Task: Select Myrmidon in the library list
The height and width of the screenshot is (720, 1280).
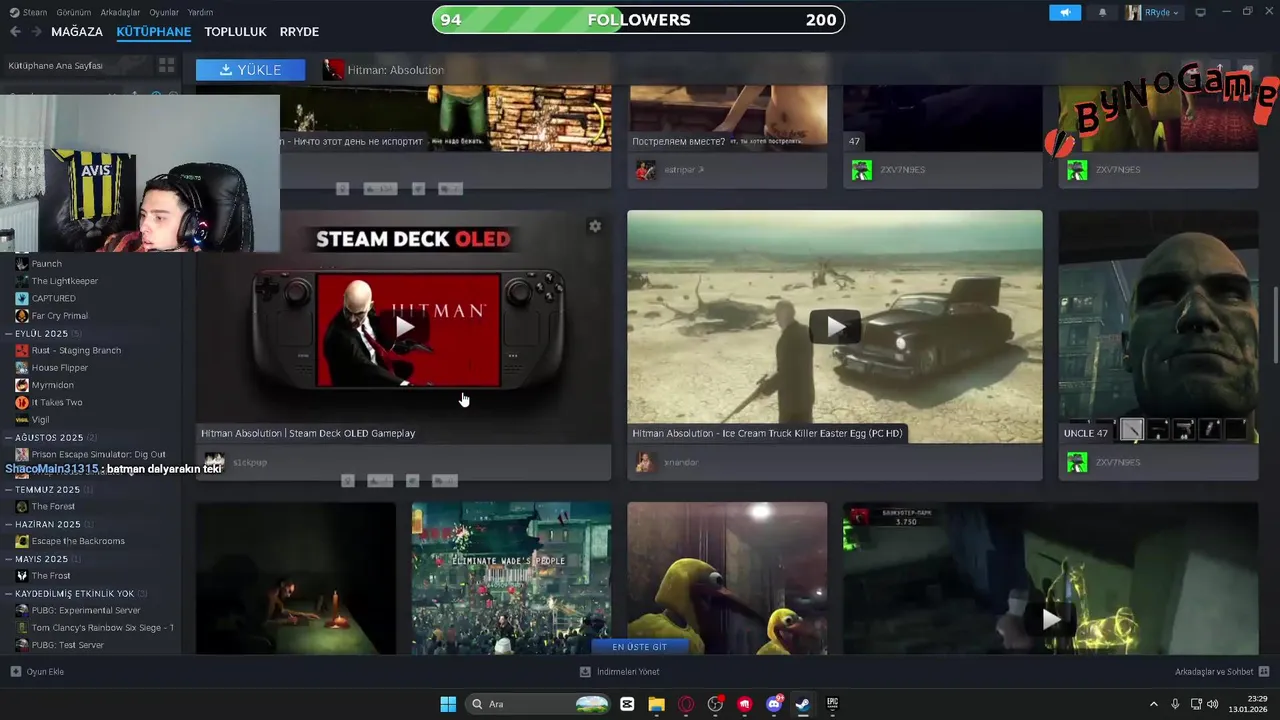Action: [53, 385]
